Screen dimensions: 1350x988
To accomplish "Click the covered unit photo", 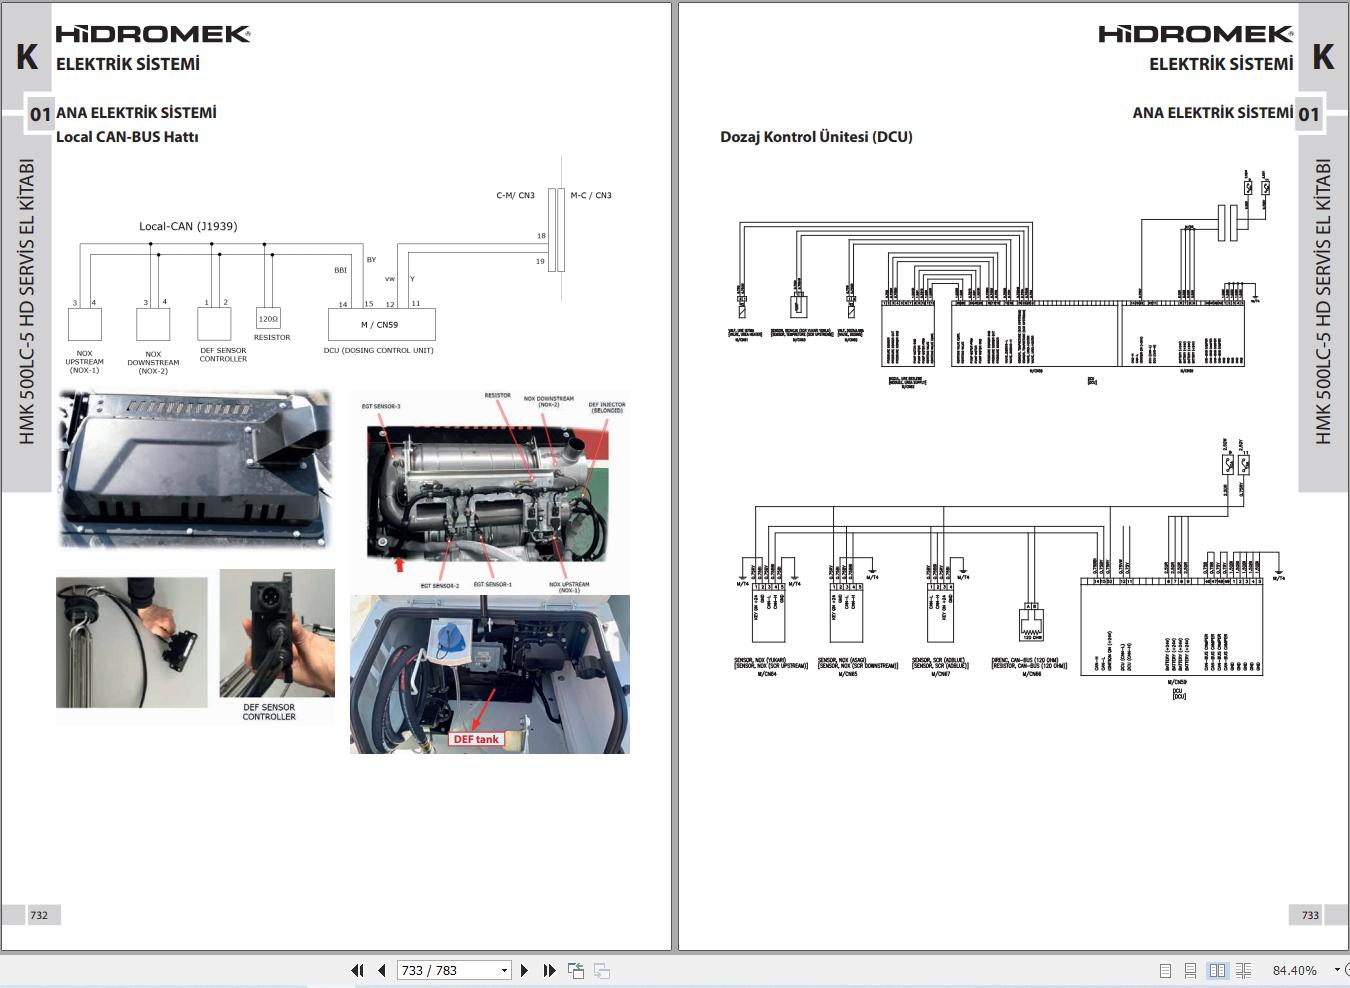I will coord(194,469).
